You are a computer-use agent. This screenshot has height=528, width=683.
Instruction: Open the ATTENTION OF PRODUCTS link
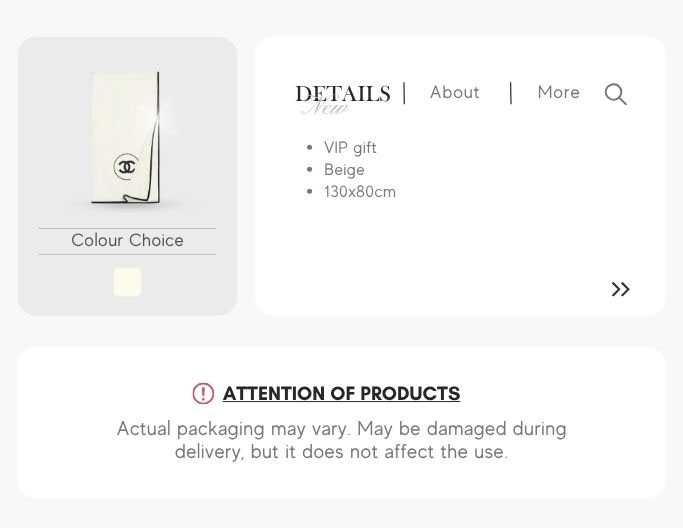[x=341, y=393]
